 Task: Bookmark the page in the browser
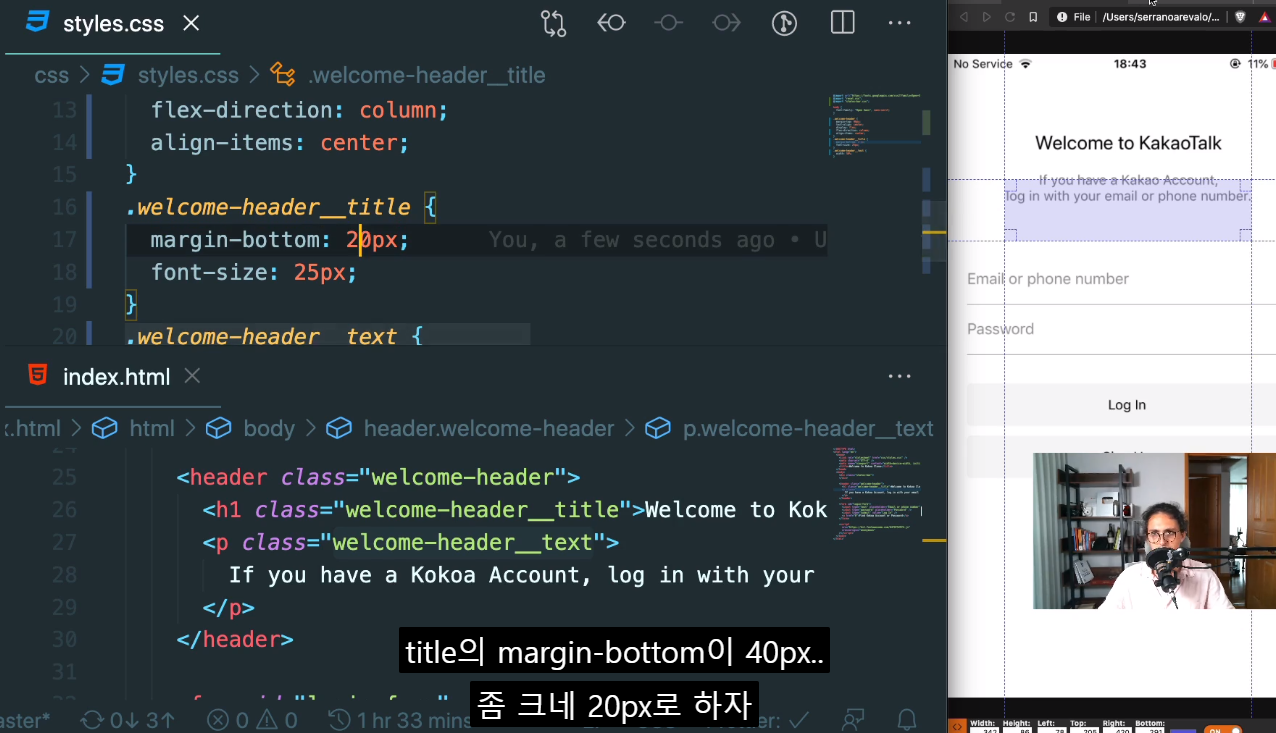pyautogui.click(x=1034, y=17)
